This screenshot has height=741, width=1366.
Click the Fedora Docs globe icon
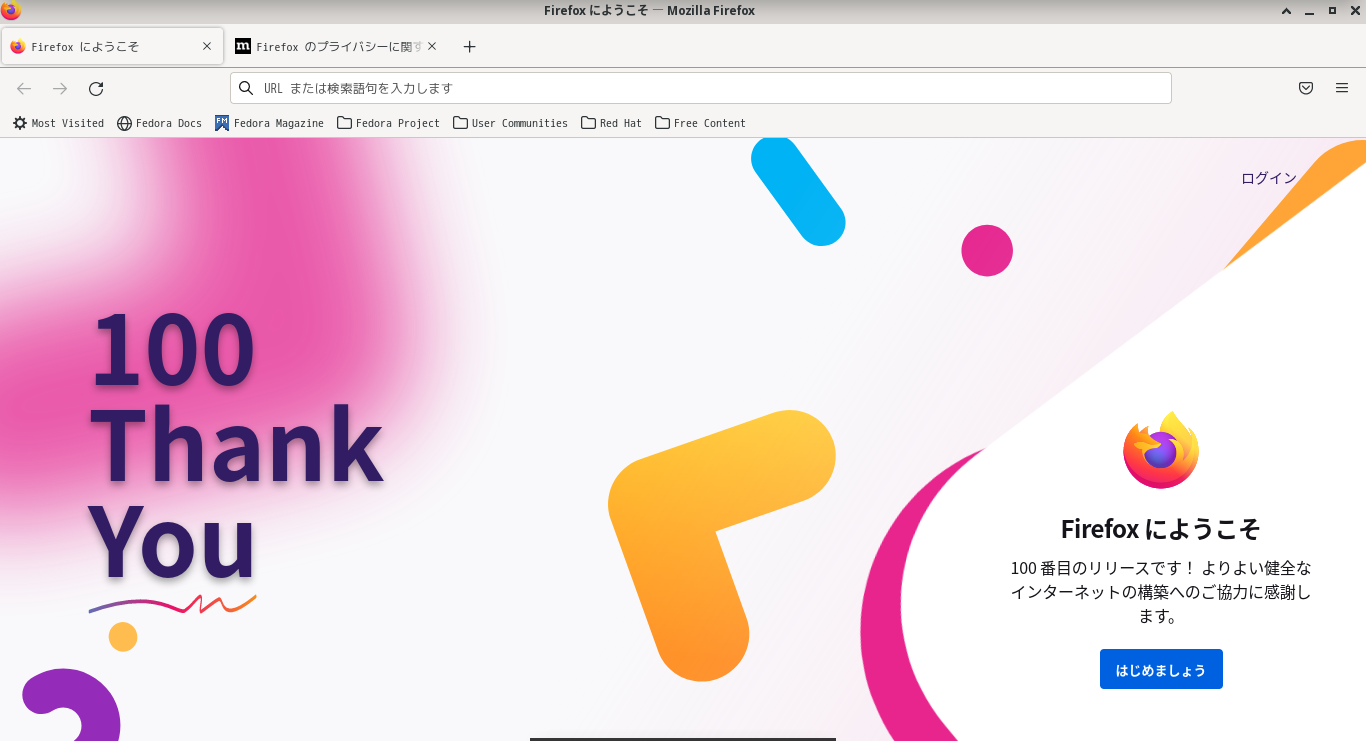click(x=124, y=123)
